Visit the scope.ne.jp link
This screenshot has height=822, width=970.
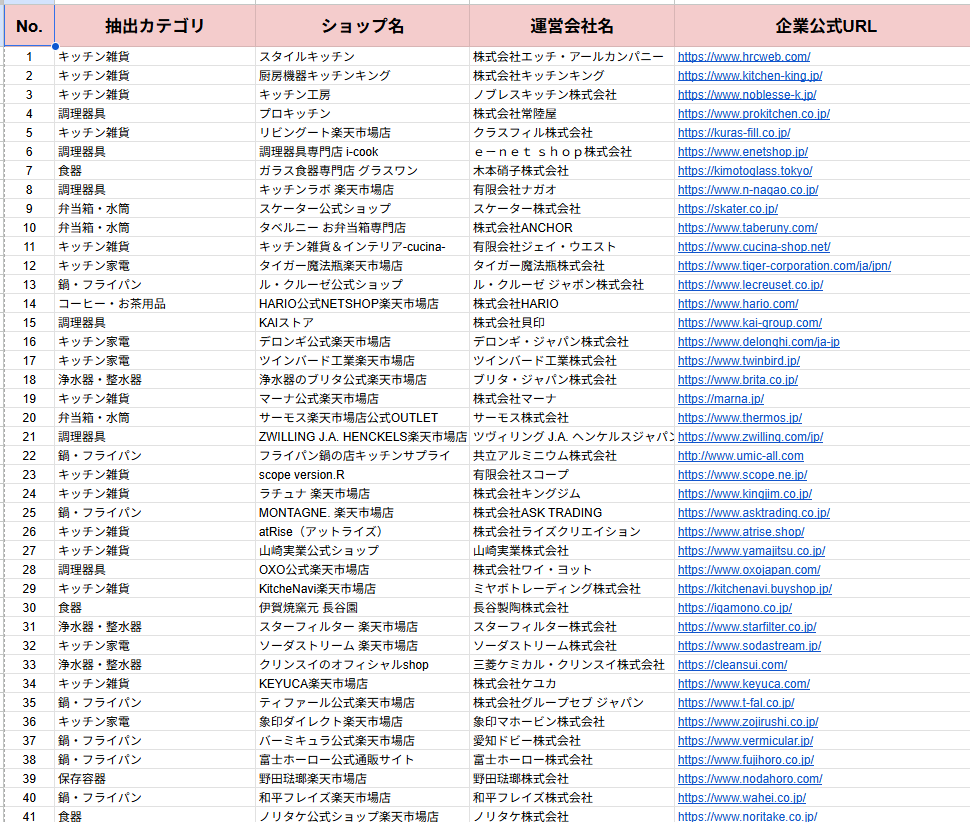[x=742, y=475]
